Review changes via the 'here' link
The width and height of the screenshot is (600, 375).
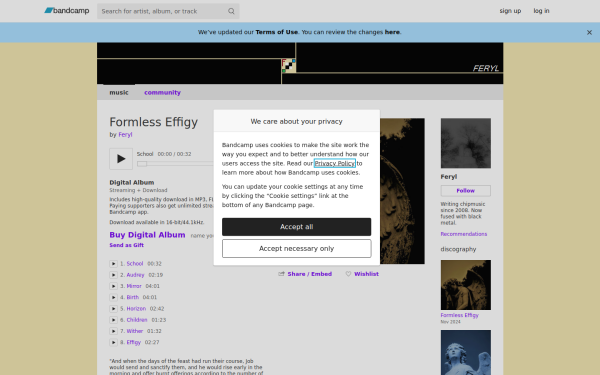(392, 32)
